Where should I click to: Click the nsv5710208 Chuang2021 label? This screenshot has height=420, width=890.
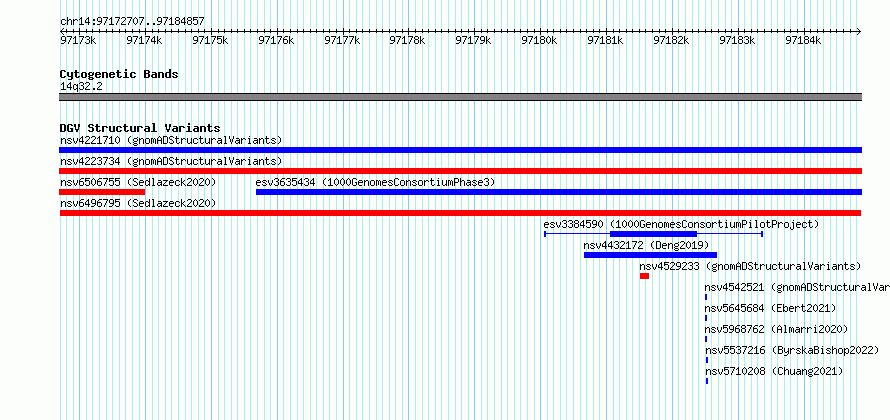click(774, 371)
